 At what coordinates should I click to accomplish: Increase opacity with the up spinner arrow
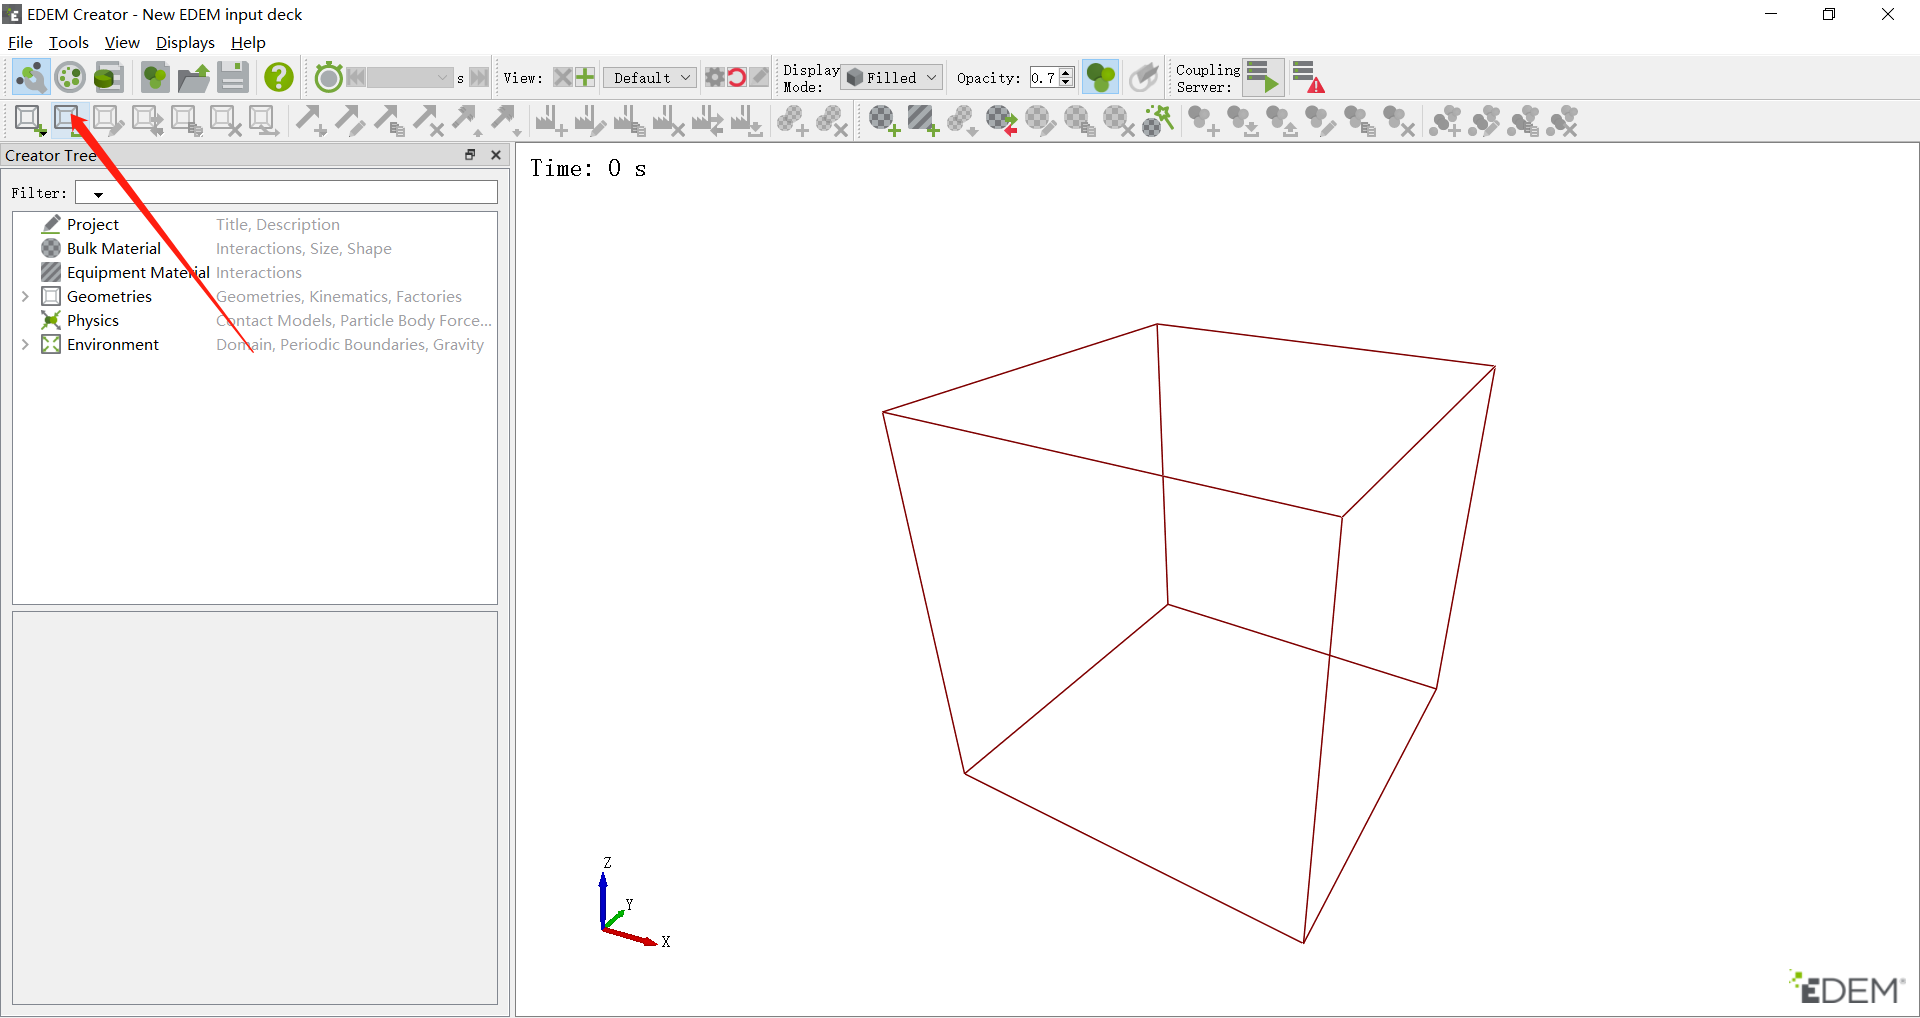1066,72
